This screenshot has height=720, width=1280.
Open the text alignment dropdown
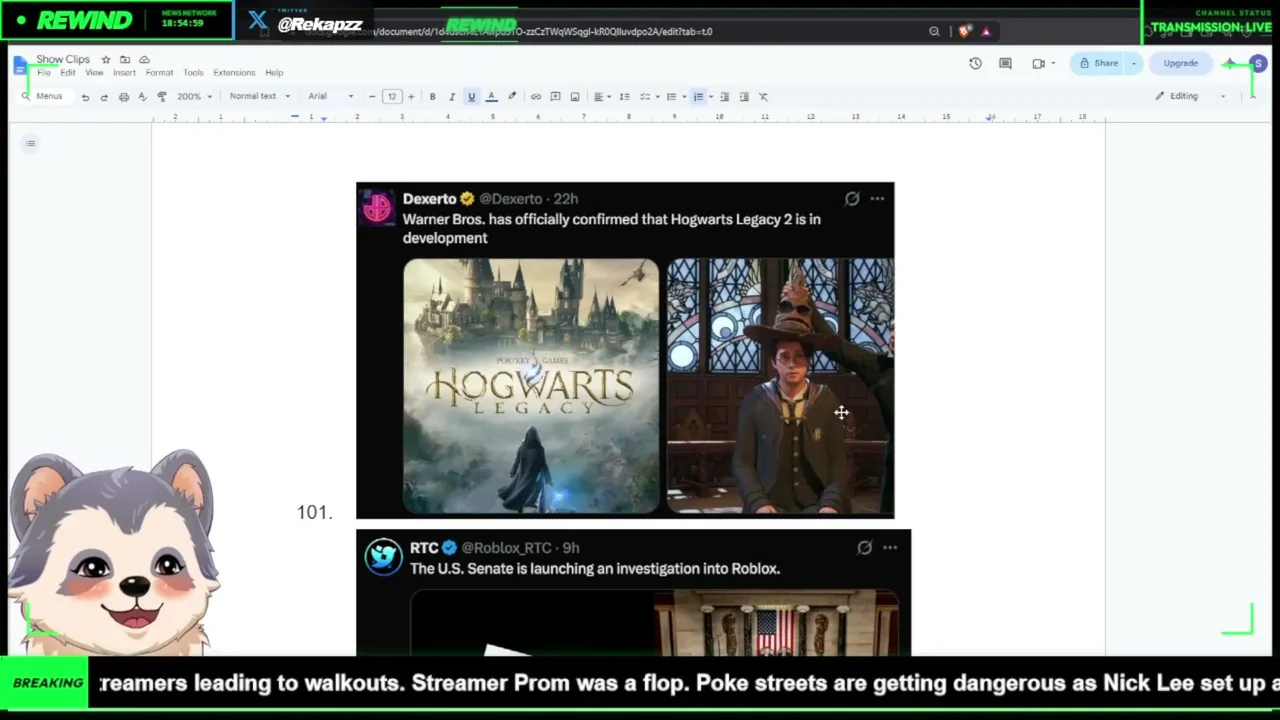601,97
